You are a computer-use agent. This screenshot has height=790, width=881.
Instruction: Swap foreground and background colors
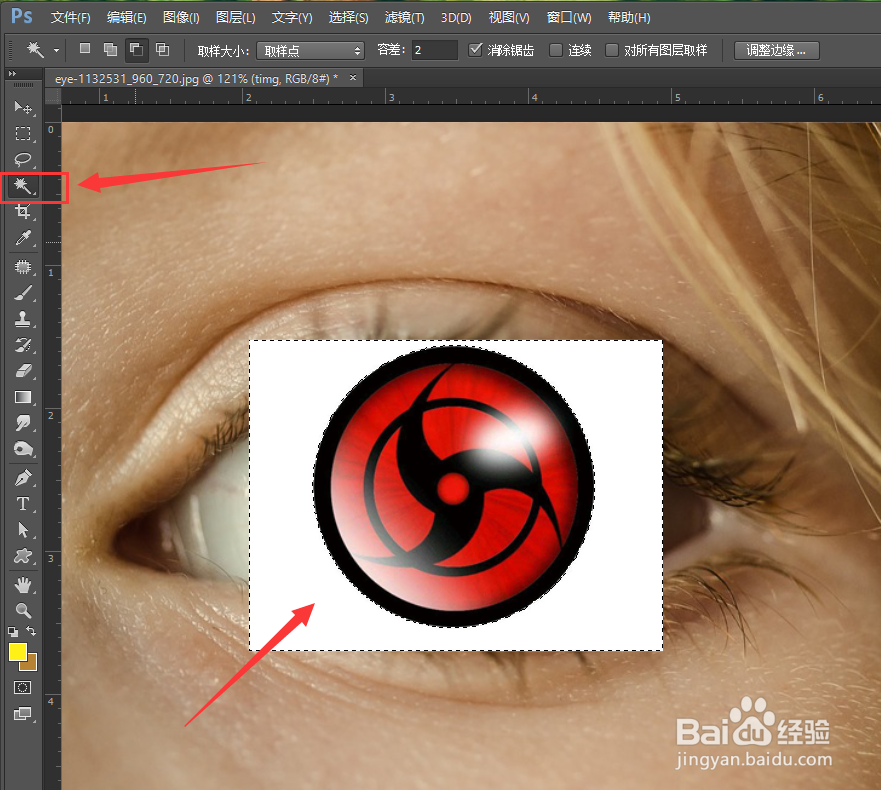click(31, 632)
